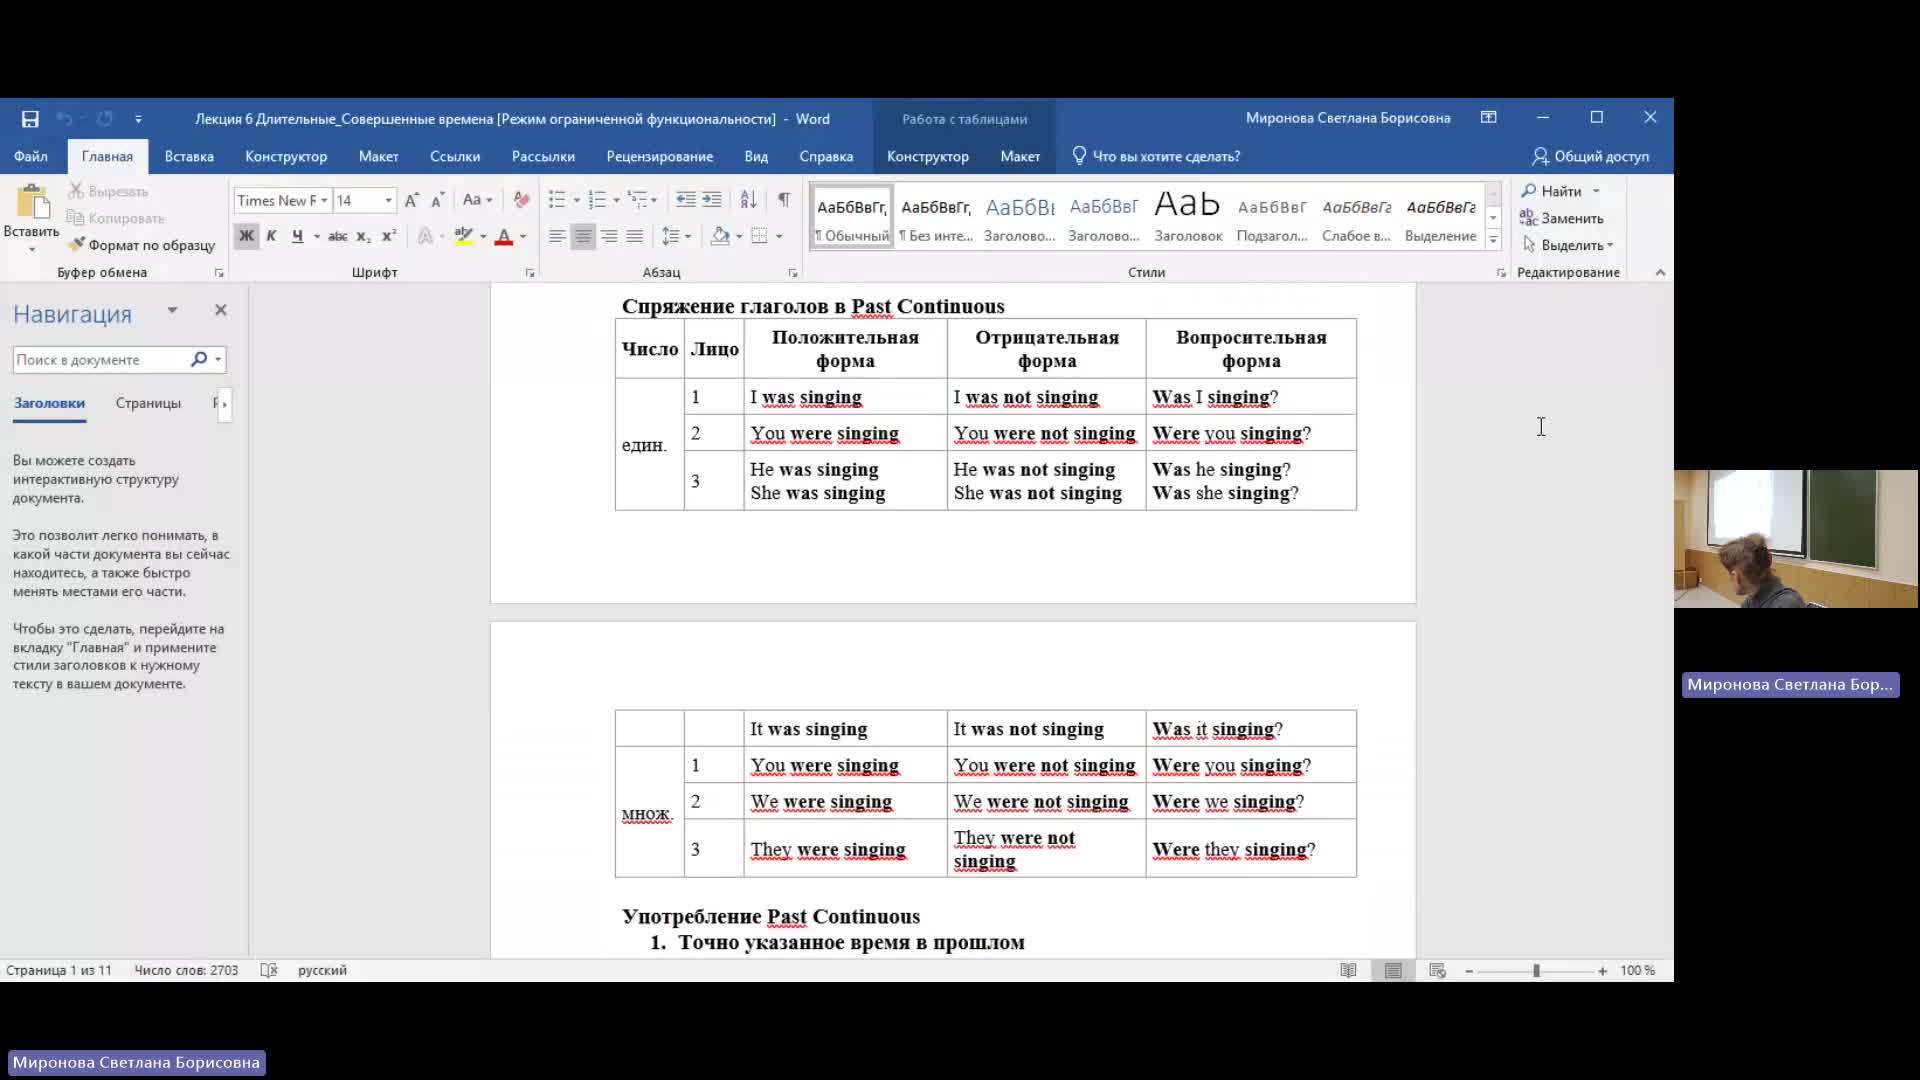This screenshot has width=1920, height=1080.
Task: Toggle italic (К) formatting
Action: point(271,236)
